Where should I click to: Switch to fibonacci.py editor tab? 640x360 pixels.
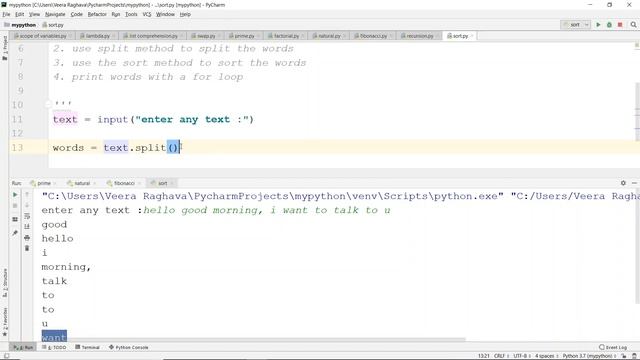[373, 36]
